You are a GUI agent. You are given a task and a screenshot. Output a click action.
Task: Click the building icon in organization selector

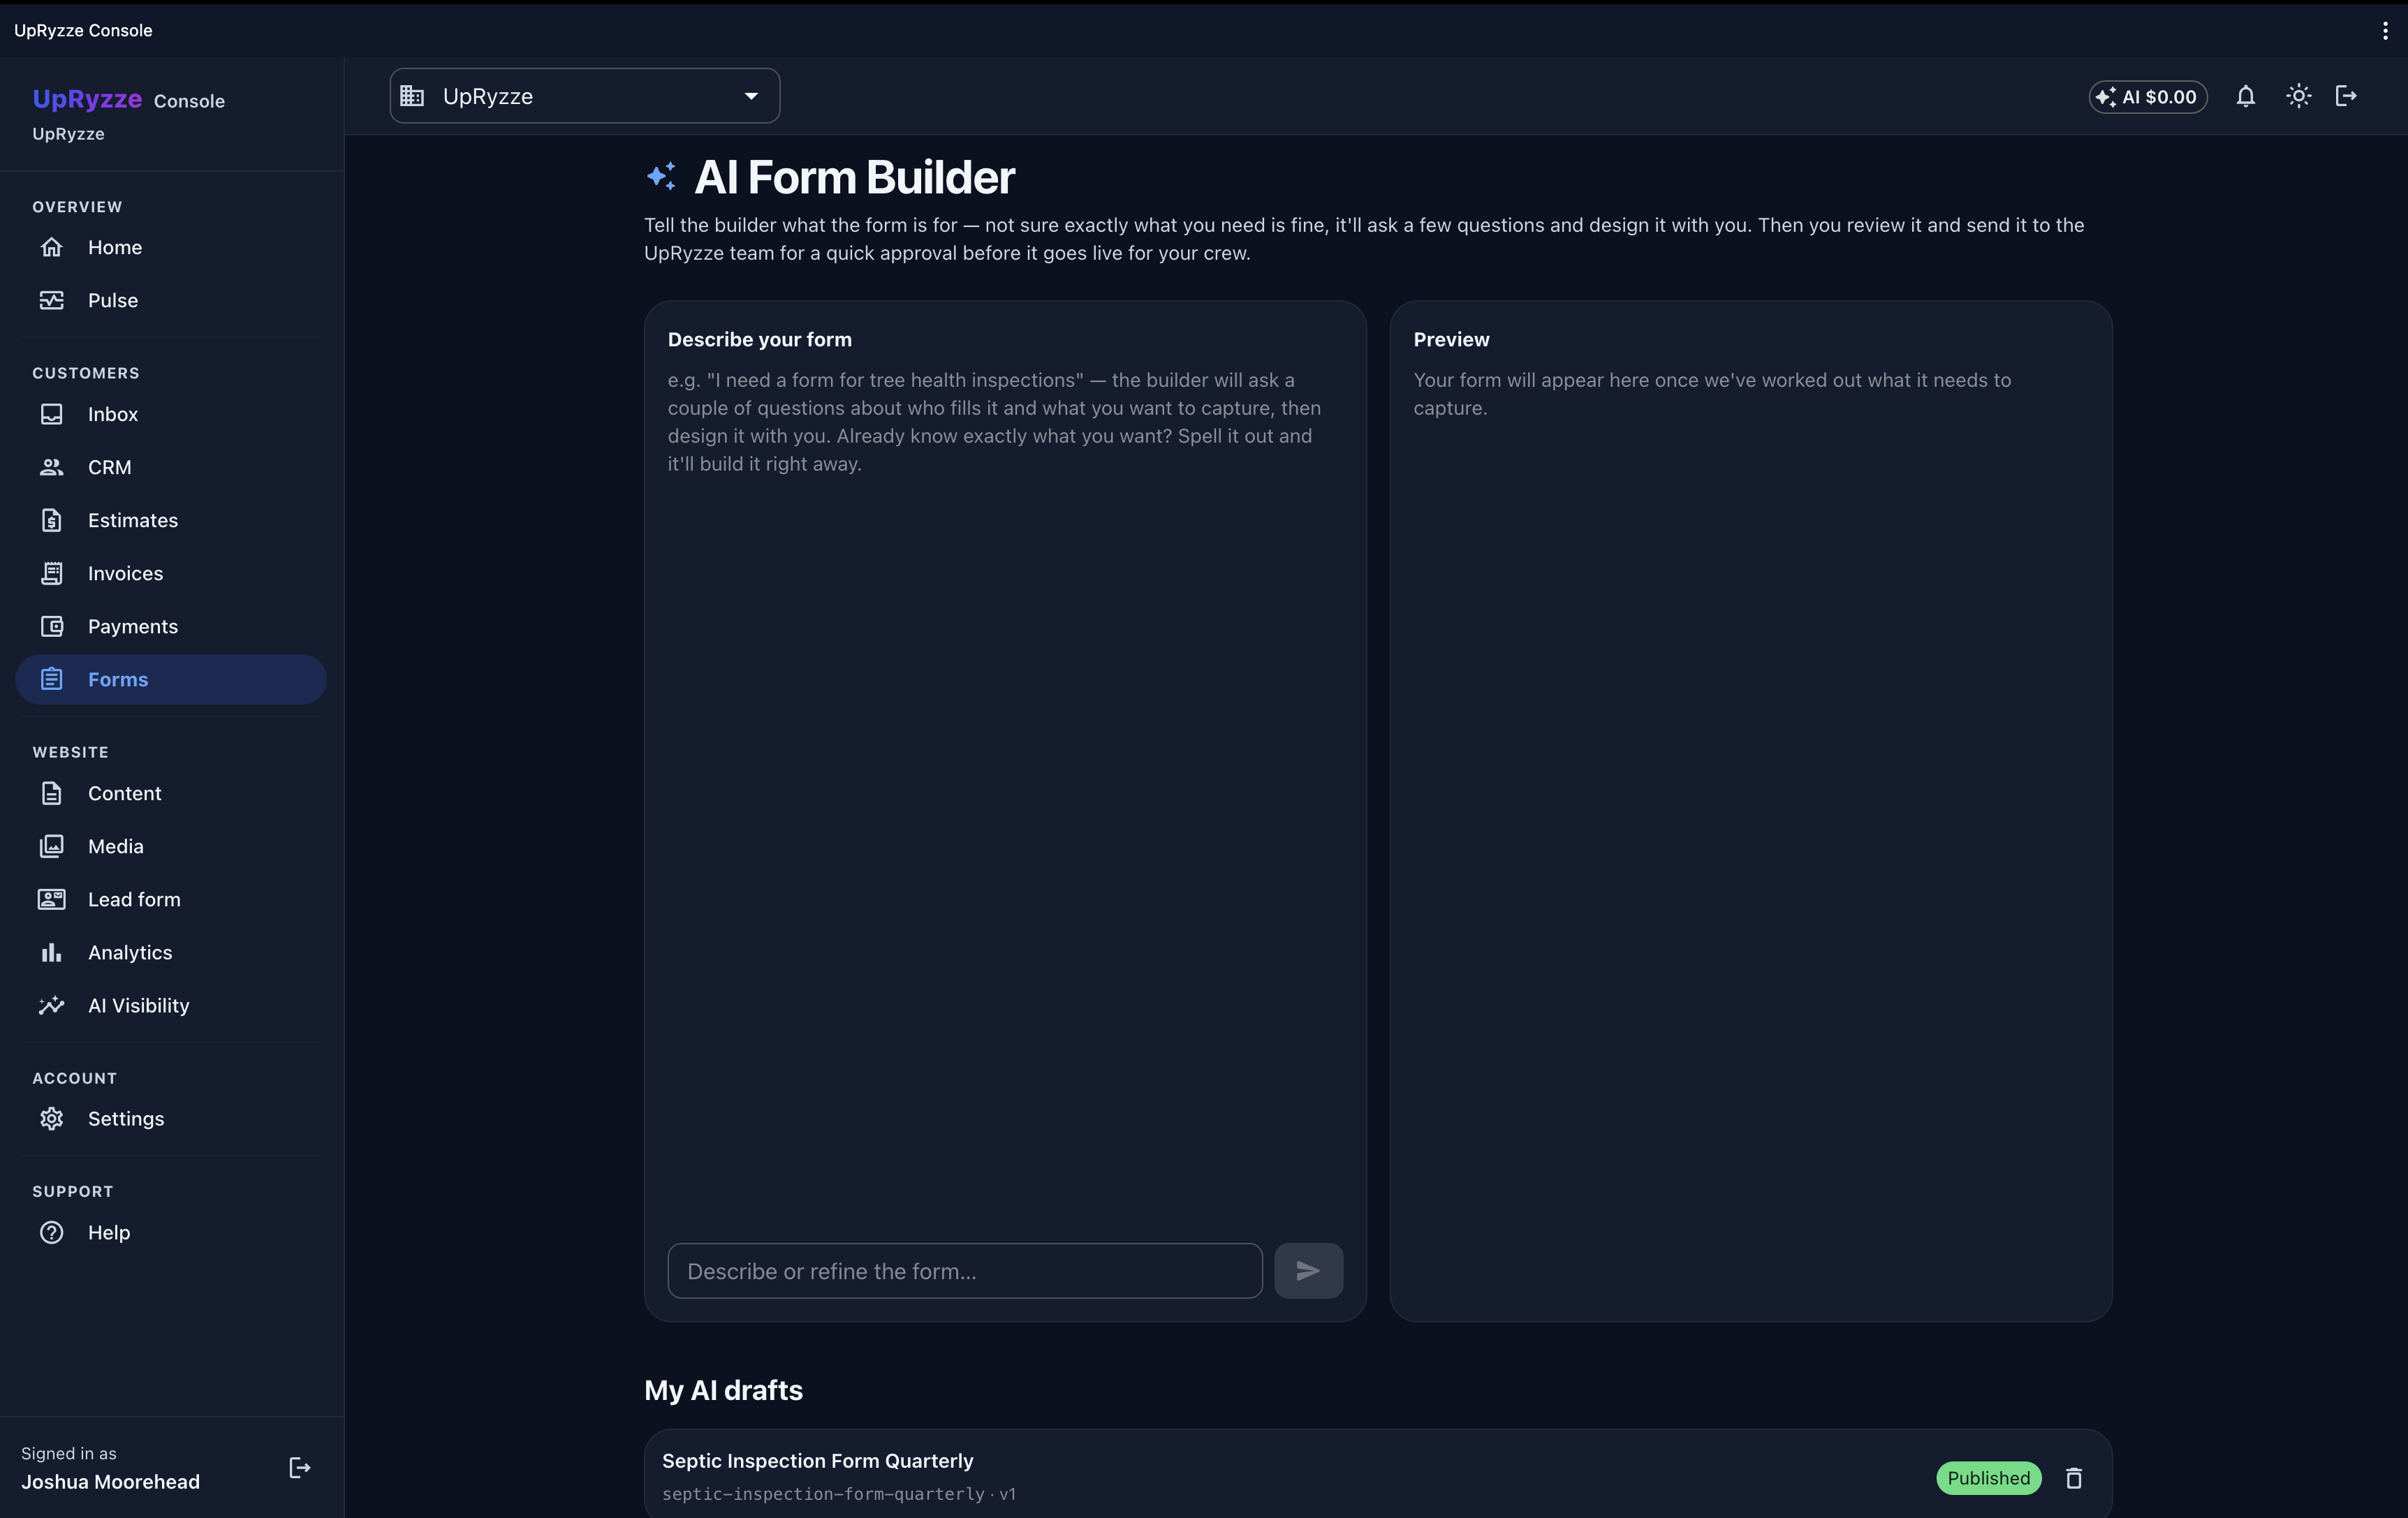(412, 96)
